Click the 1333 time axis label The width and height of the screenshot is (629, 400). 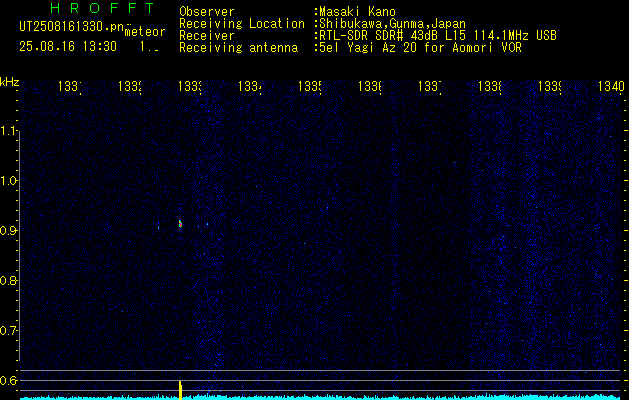(x=189, y=86)
